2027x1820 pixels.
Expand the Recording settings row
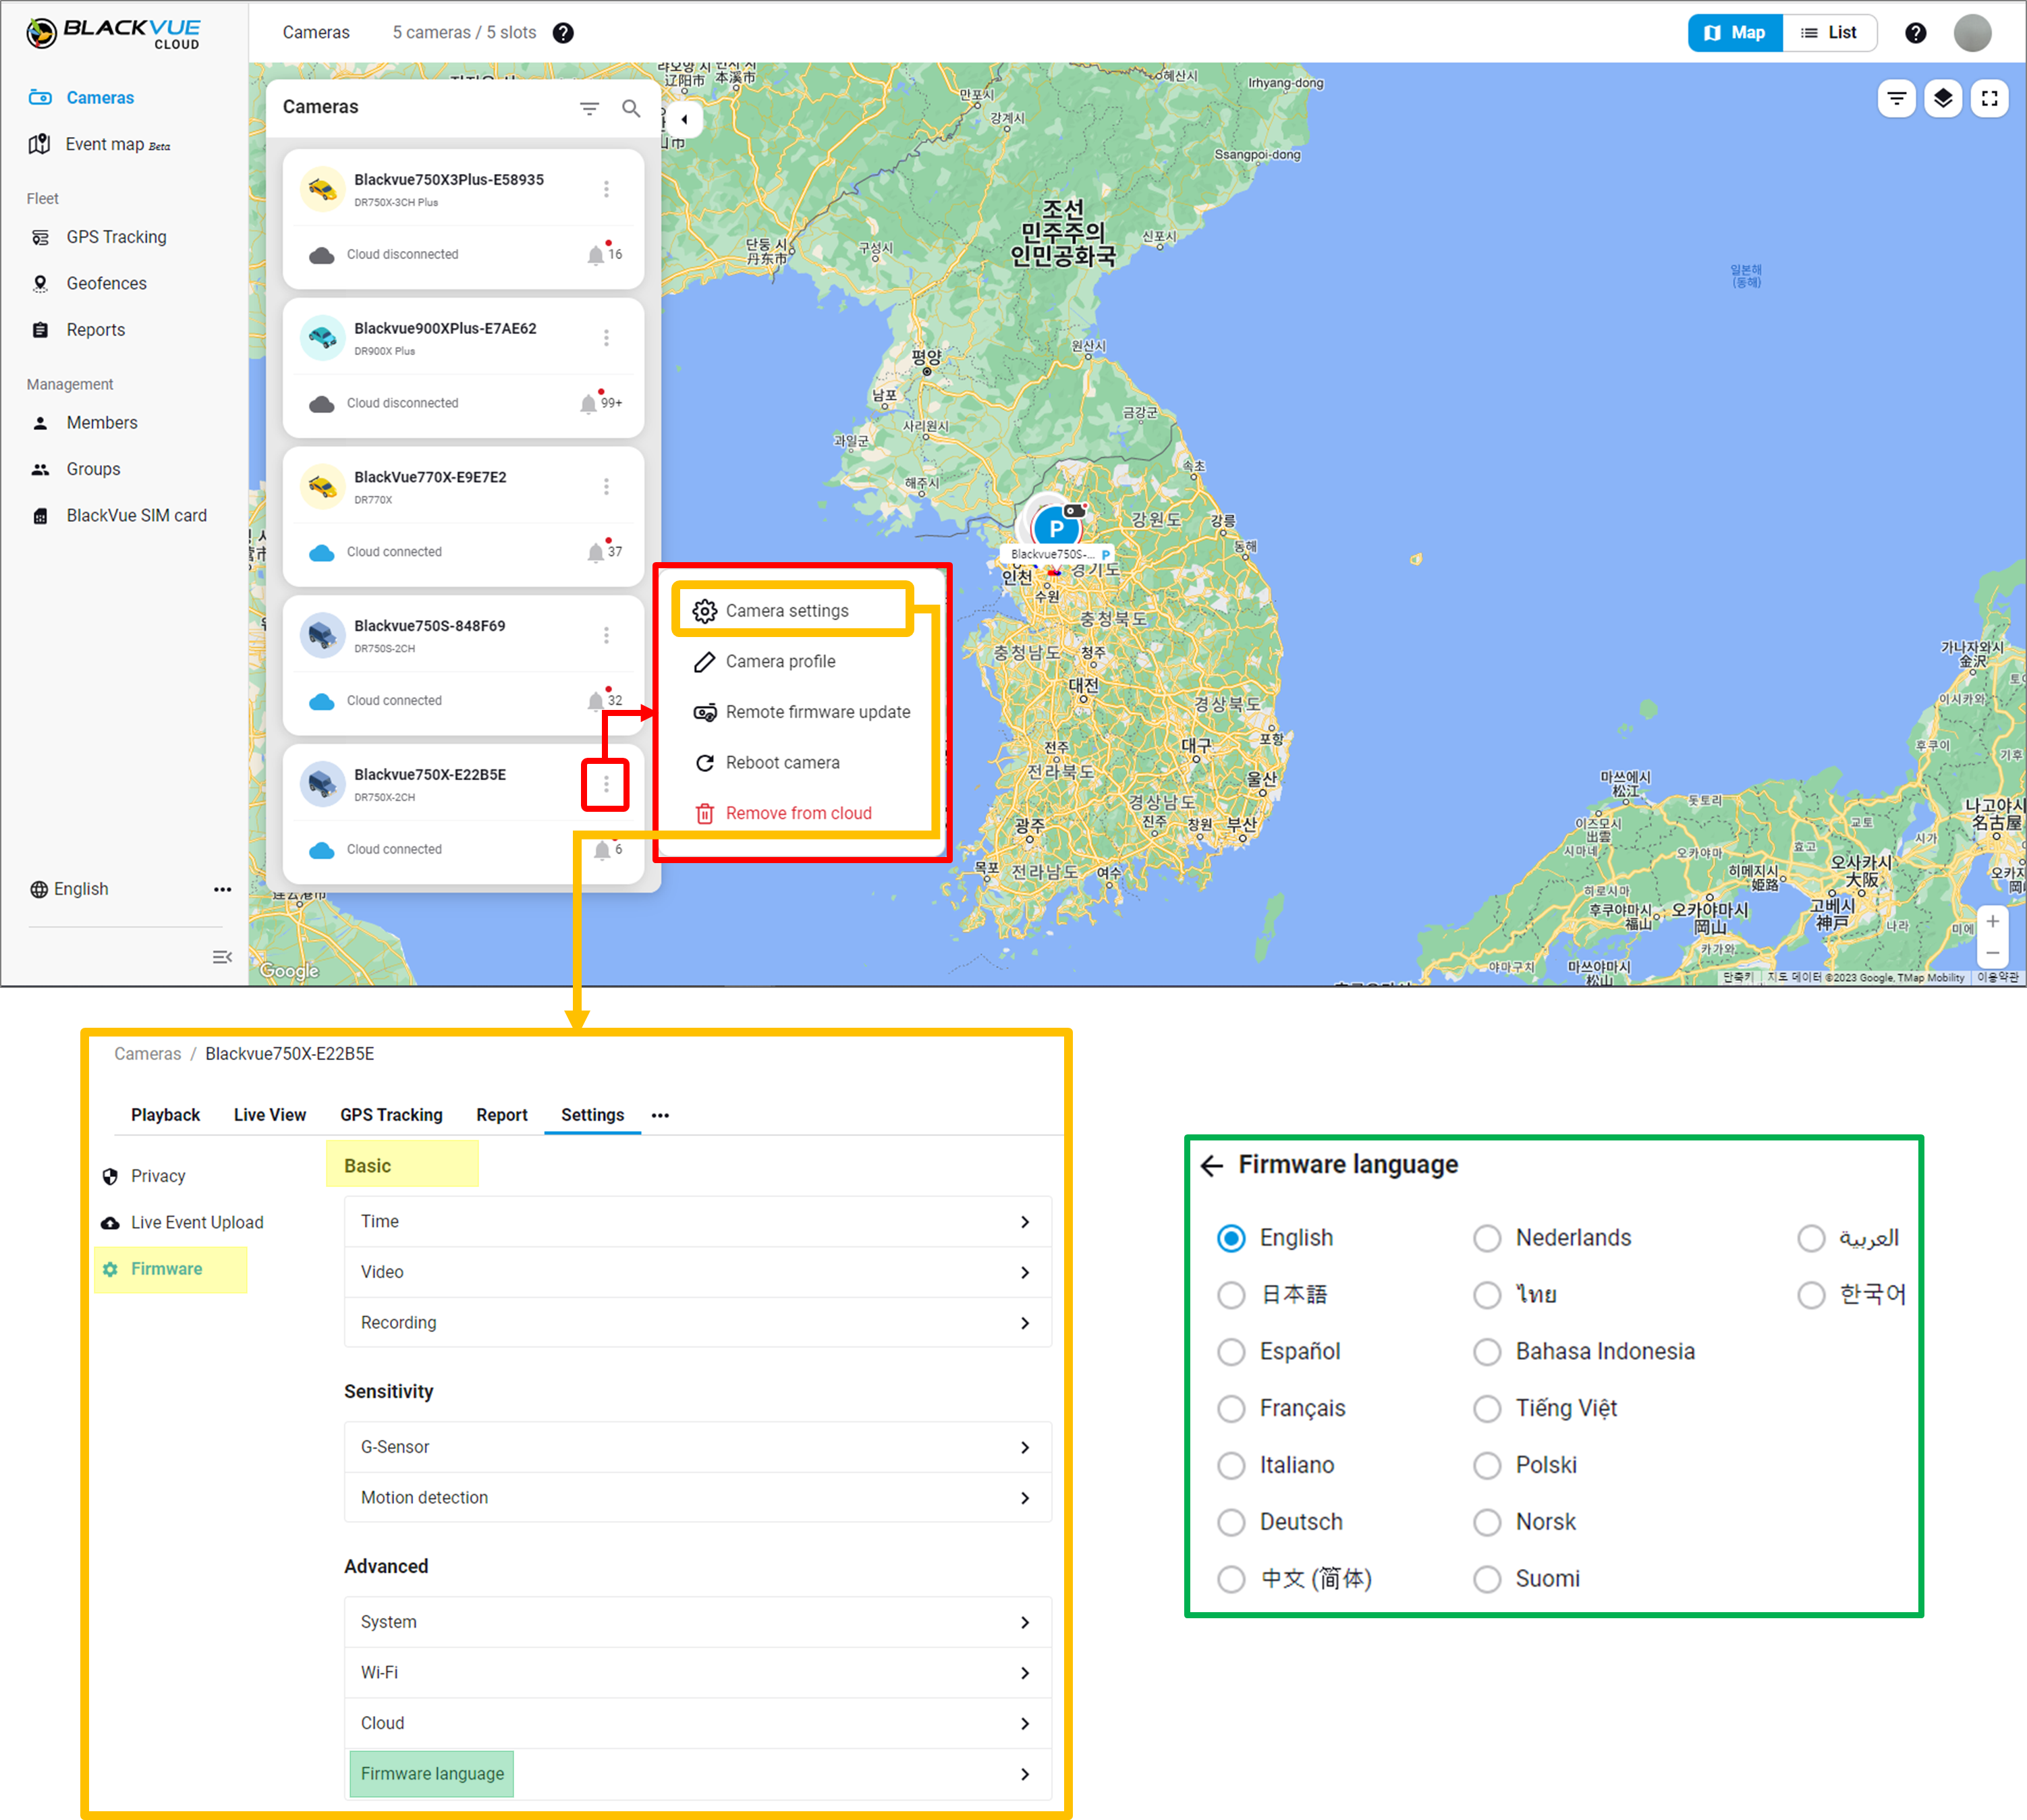pyautogui.click(x=697, y=1323)
